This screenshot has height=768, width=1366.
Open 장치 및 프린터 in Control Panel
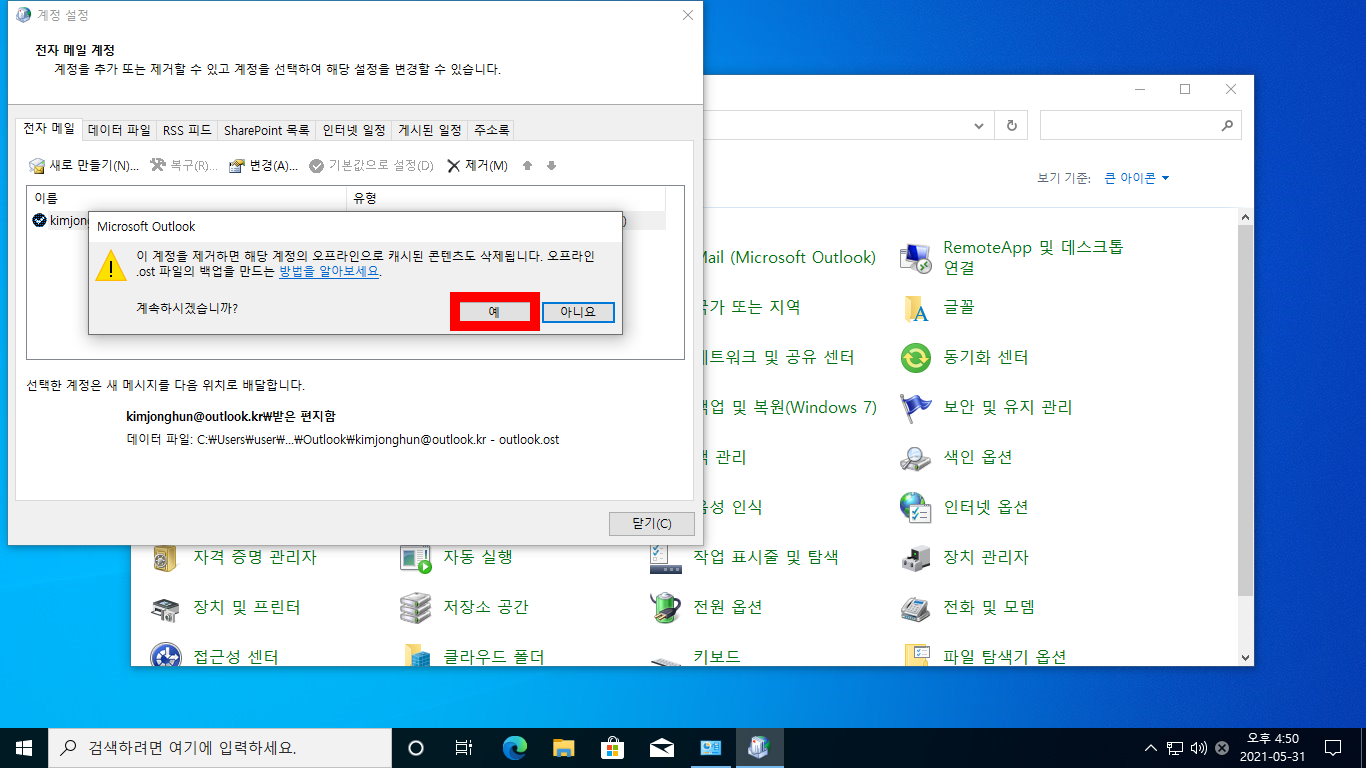(x=225, y=607)
